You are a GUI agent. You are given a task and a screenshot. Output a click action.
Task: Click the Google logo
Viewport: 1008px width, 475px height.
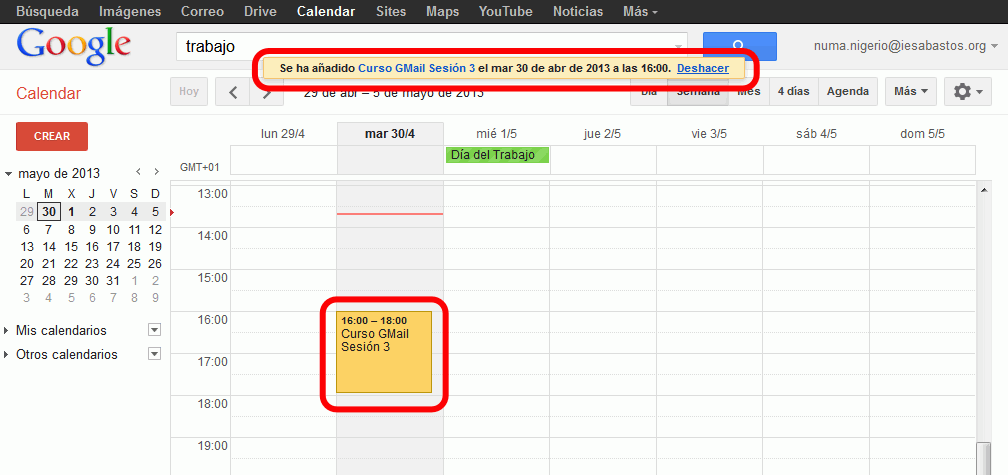click(74, 46)
